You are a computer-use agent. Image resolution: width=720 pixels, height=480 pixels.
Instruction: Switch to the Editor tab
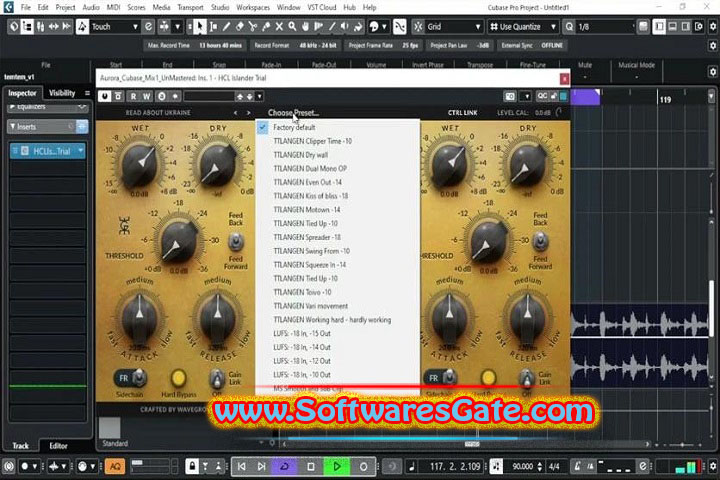click(x=58, y=446)
